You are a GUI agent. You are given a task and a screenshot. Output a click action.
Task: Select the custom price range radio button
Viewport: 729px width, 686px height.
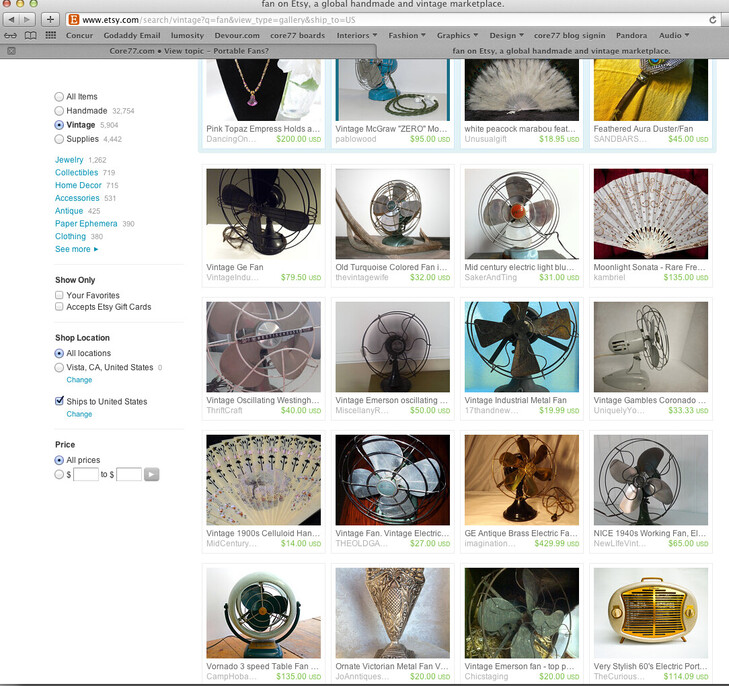(x=59, y=475)
